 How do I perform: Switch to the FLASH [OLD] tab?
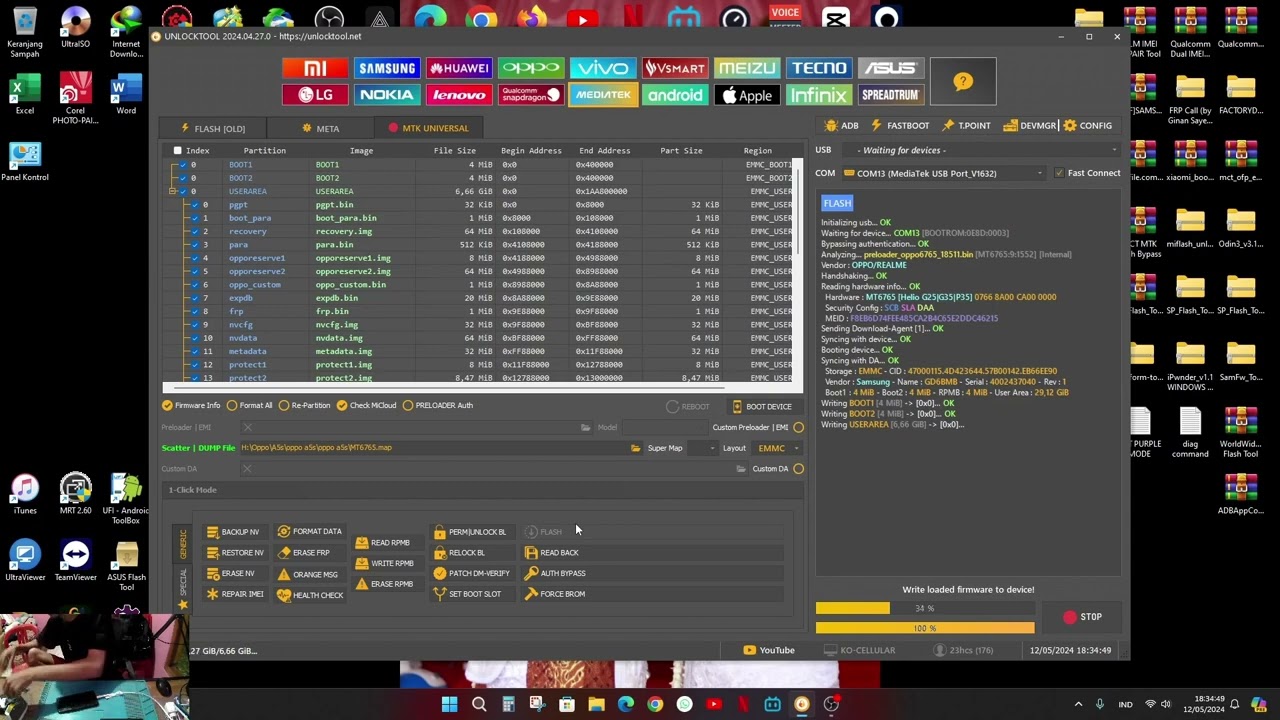pos(212,128)
